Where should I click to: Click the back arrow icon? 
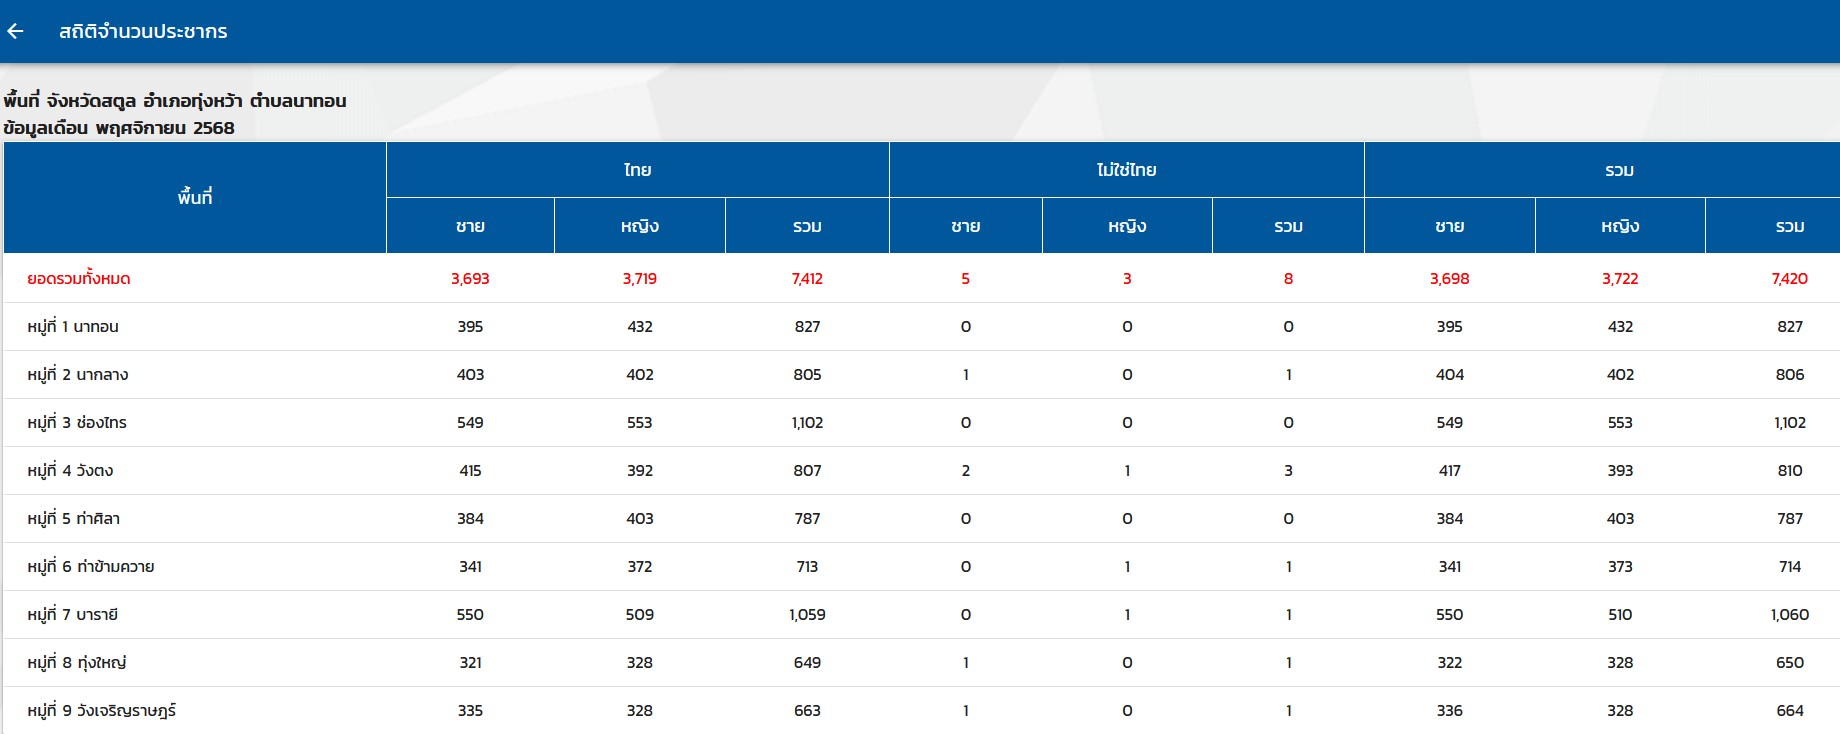(x=15, y=31)
